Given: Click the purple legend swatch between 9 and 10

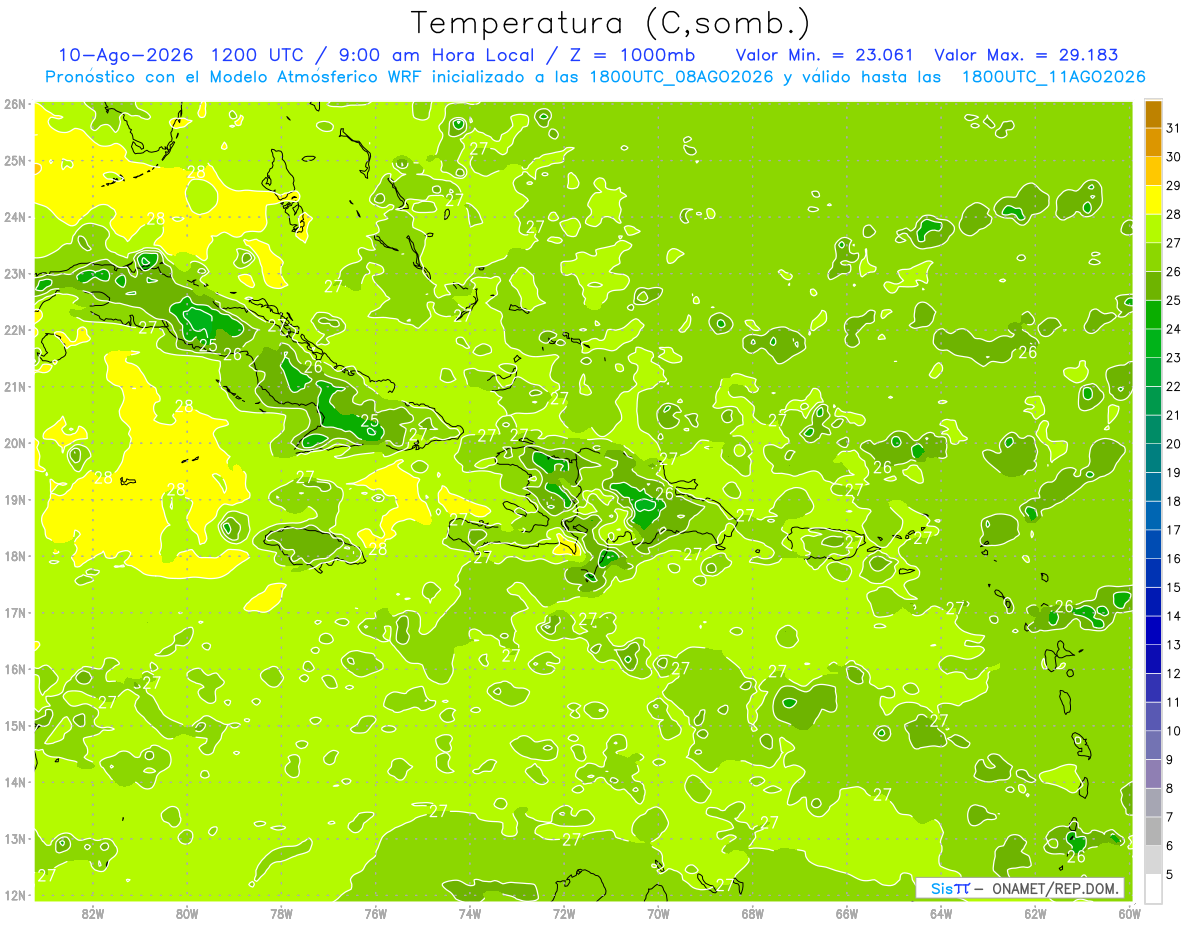Looking at the screenshot, I should click(1153, 745).
